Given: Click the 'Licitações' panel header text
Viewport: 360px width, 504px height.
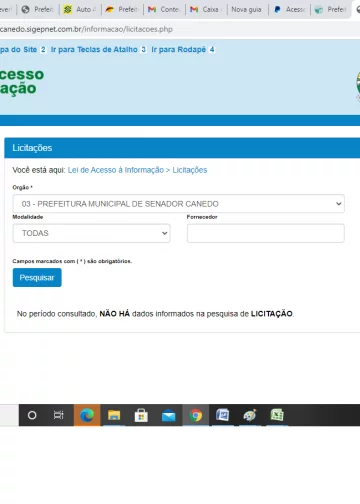Looking at the screenshot, I should [32, 148].
